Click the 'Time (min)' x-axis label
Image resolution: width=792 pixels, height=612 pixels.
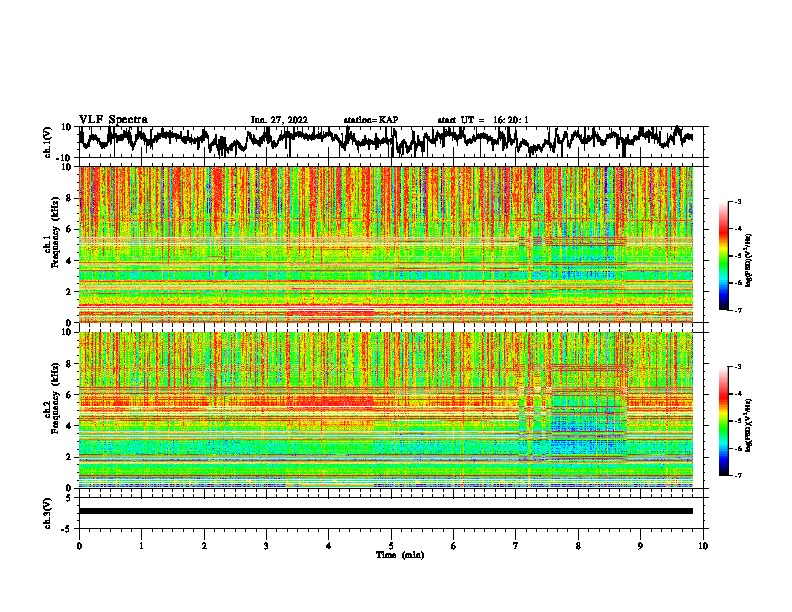tap(400, 555)
